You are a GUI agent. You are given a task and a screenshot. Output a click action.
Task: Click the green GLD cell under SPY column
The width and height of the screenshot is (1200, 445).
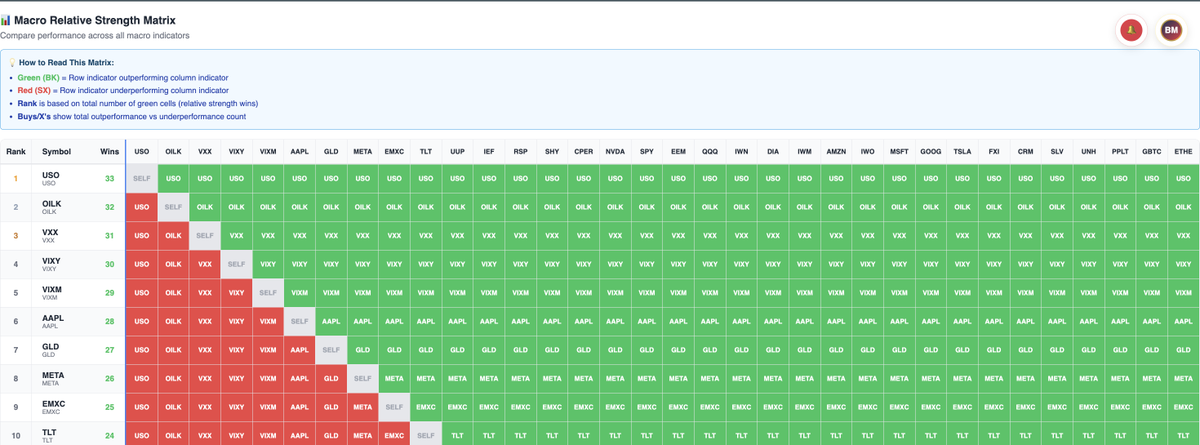pyautogui.click(x=647, y=350)
